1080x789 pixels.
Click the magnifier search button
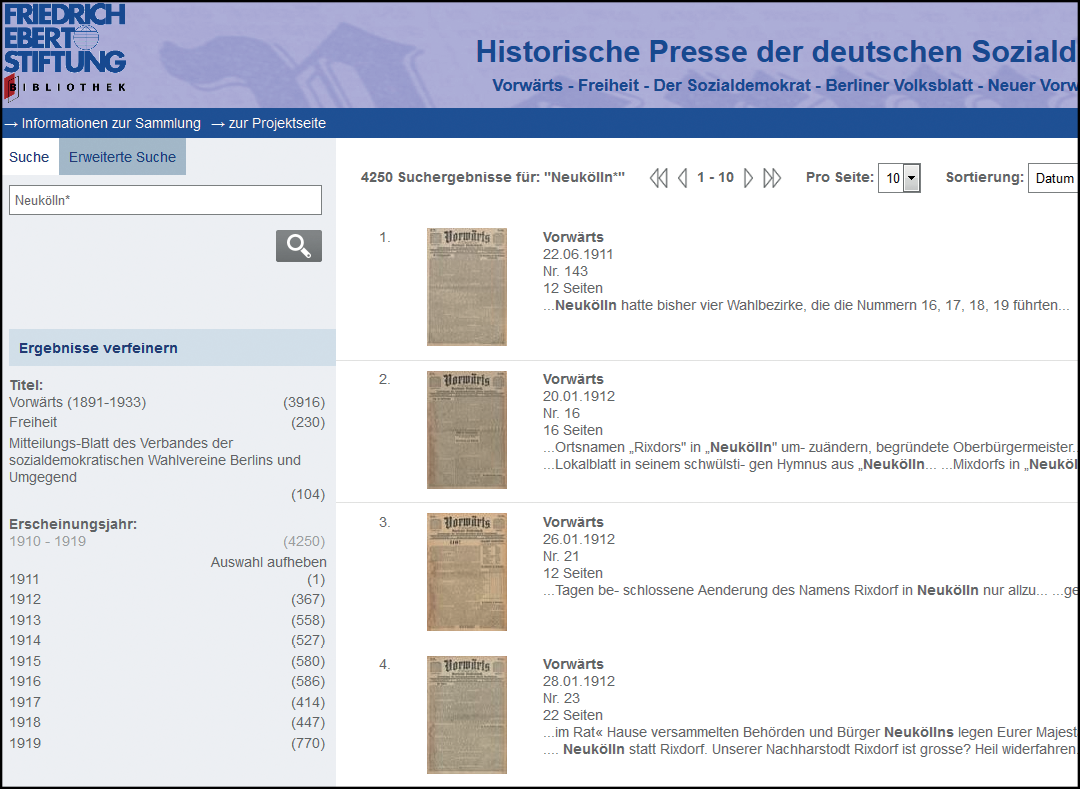[x=299, y=246]
